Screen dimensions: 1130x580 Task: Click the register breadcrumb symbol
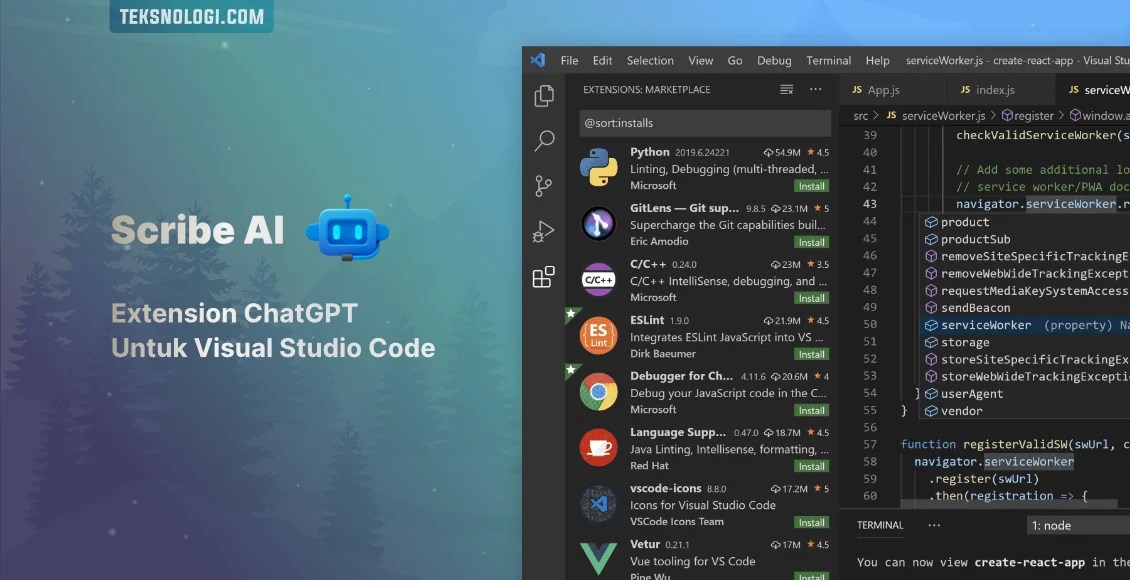click(1028, 115)
